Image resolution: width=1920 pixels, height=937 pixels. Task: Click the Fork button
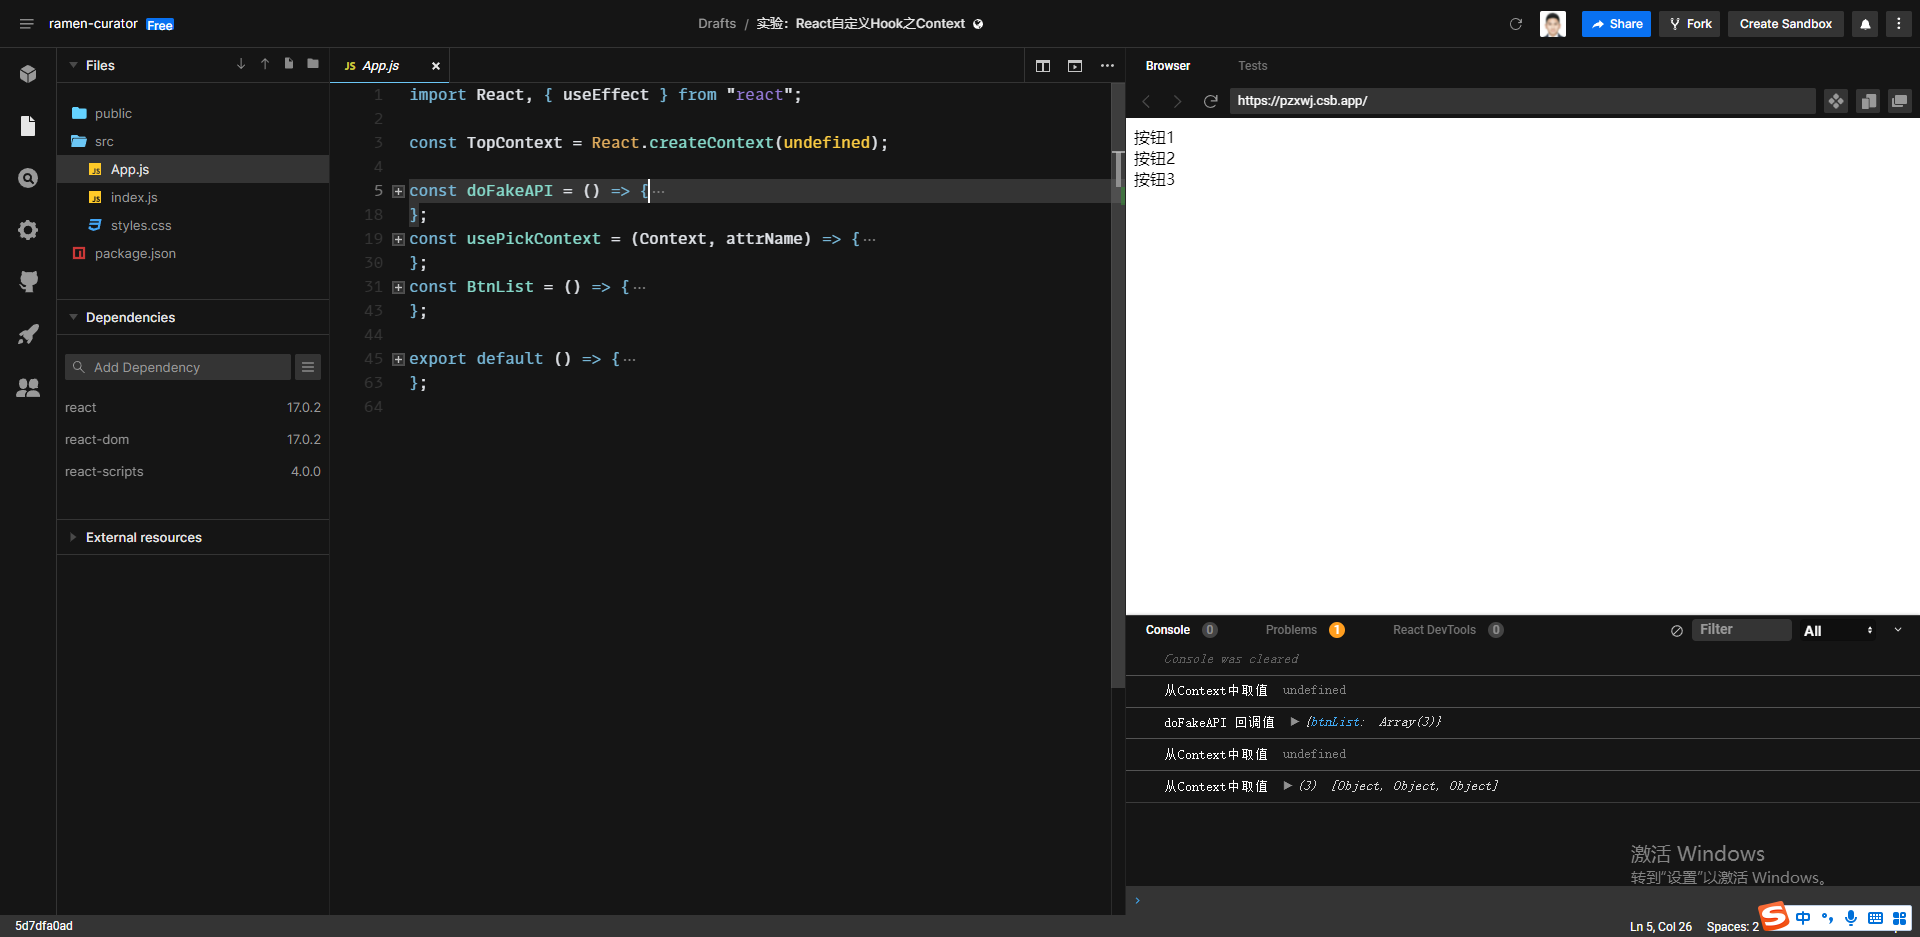coord(1688,23)
